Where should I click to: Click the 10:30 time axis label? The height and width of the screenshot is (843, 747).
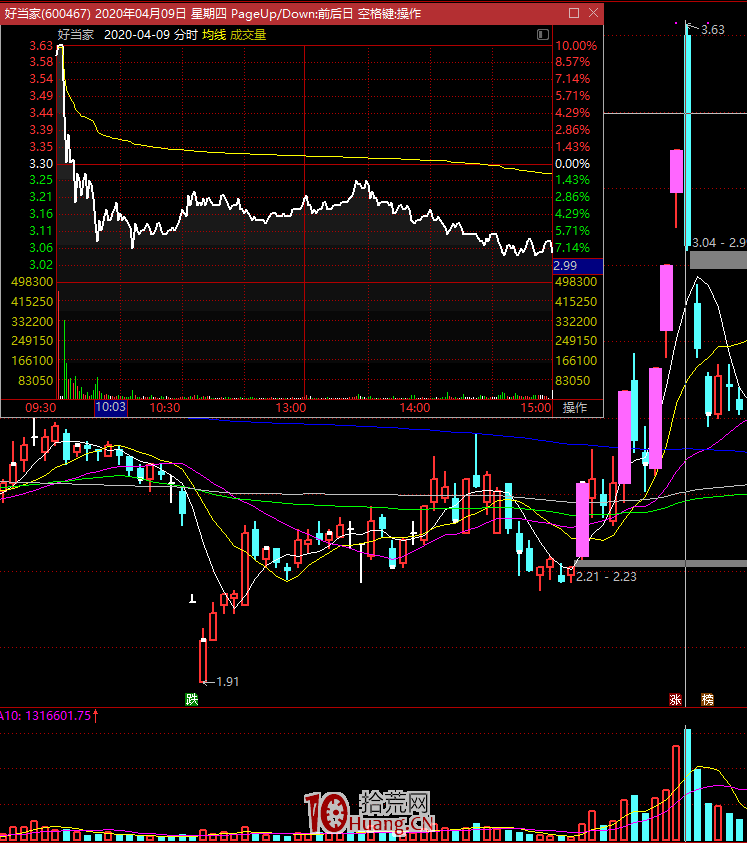(165, 408)
